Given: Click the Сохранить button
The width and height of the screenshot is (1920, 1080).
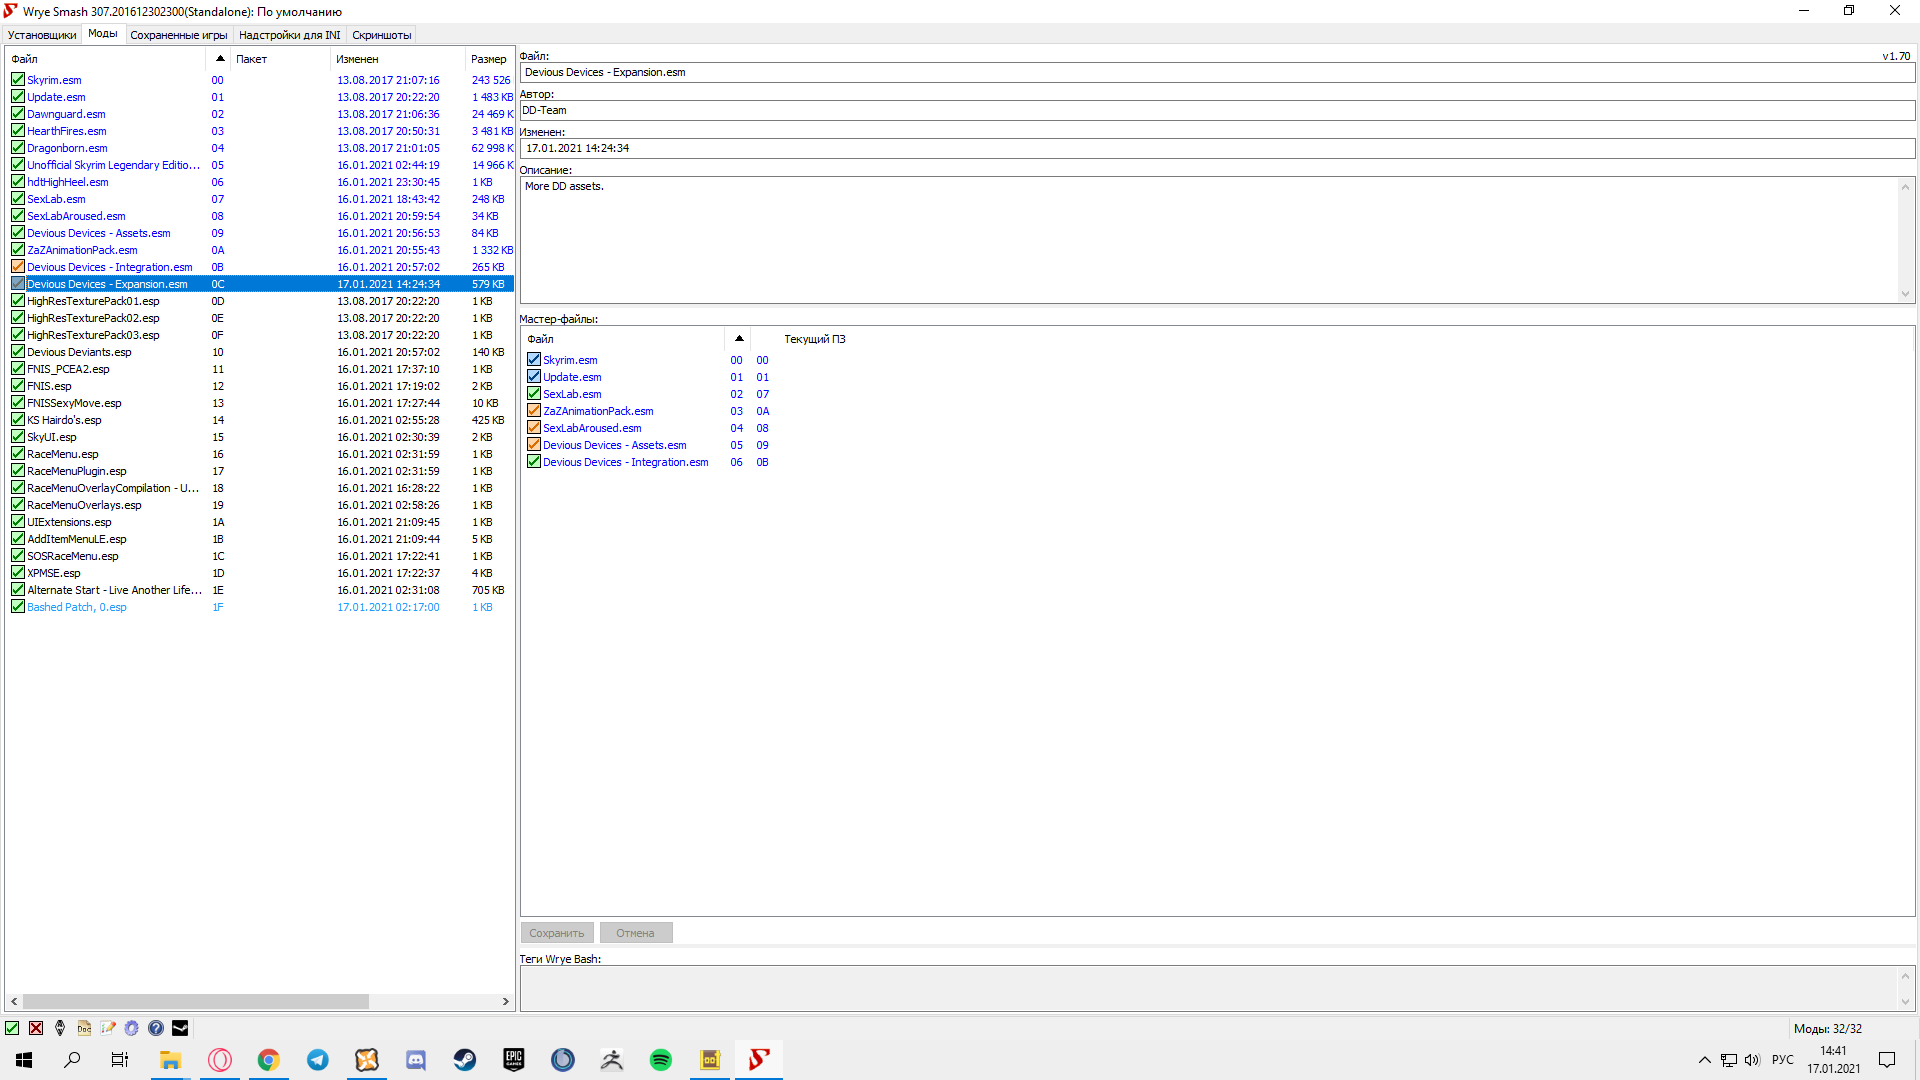Looking at the screenshot, I should [557, 933].
